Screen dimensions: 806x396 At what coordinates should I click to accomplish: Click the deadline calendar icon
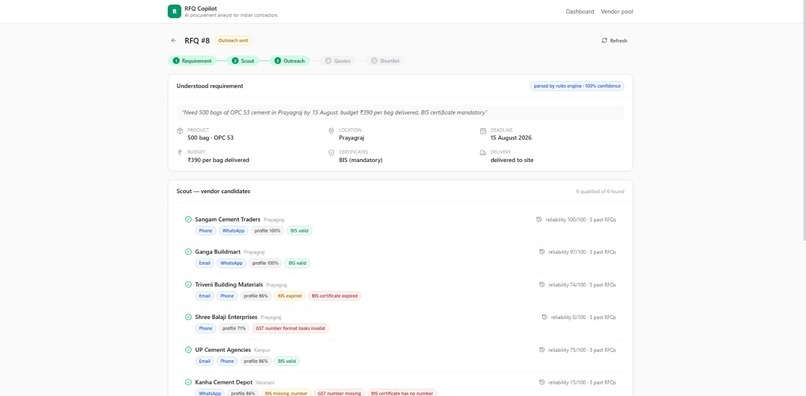tap(483, 131)
